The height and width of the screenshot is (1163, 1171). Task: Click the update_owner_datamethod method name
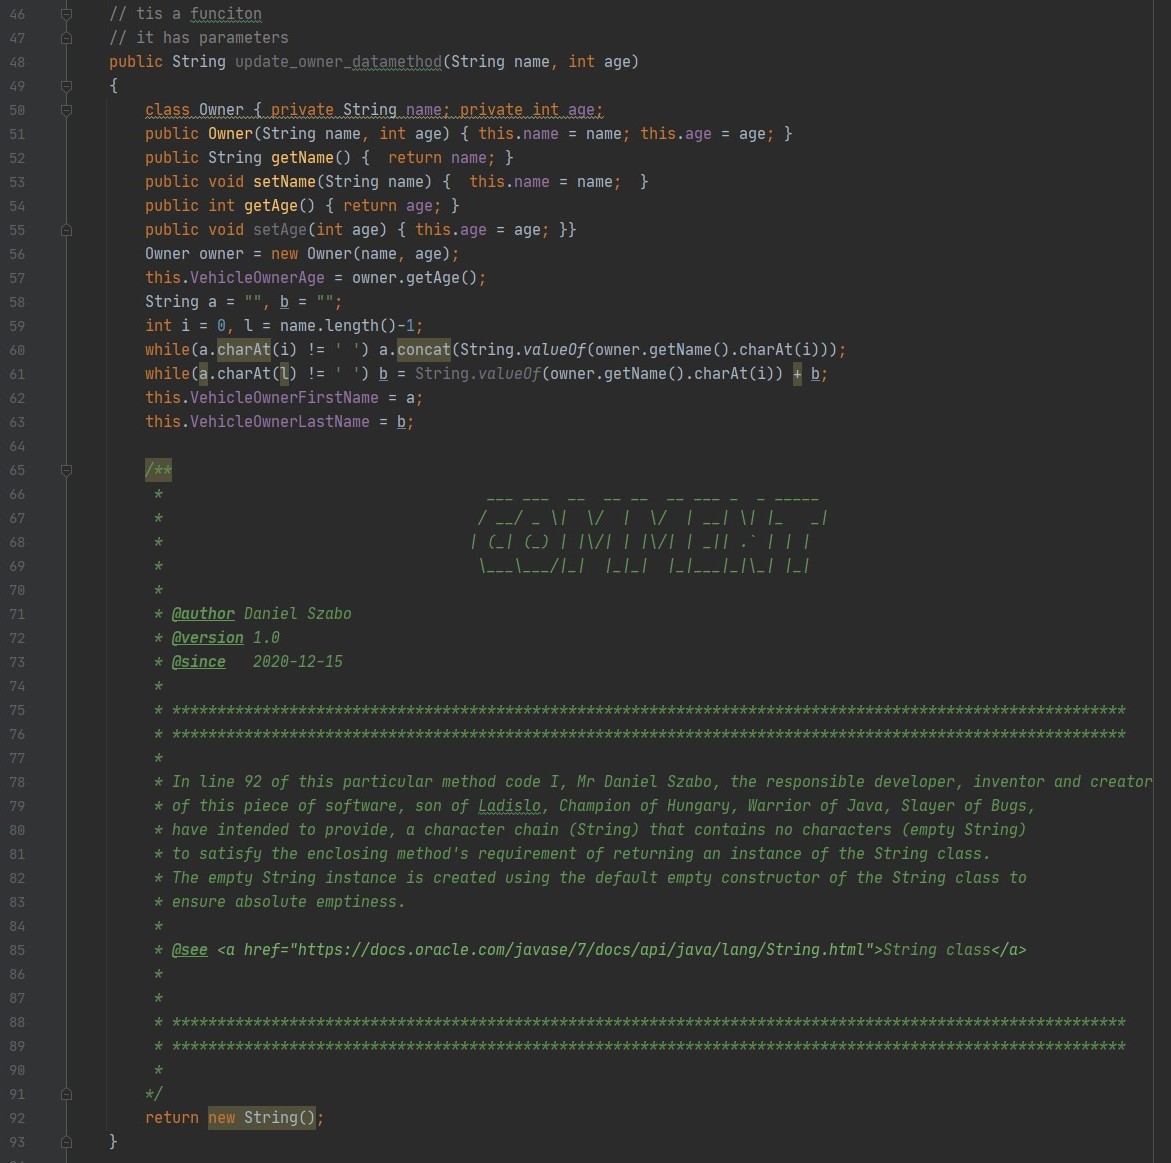tap(338, 62)
